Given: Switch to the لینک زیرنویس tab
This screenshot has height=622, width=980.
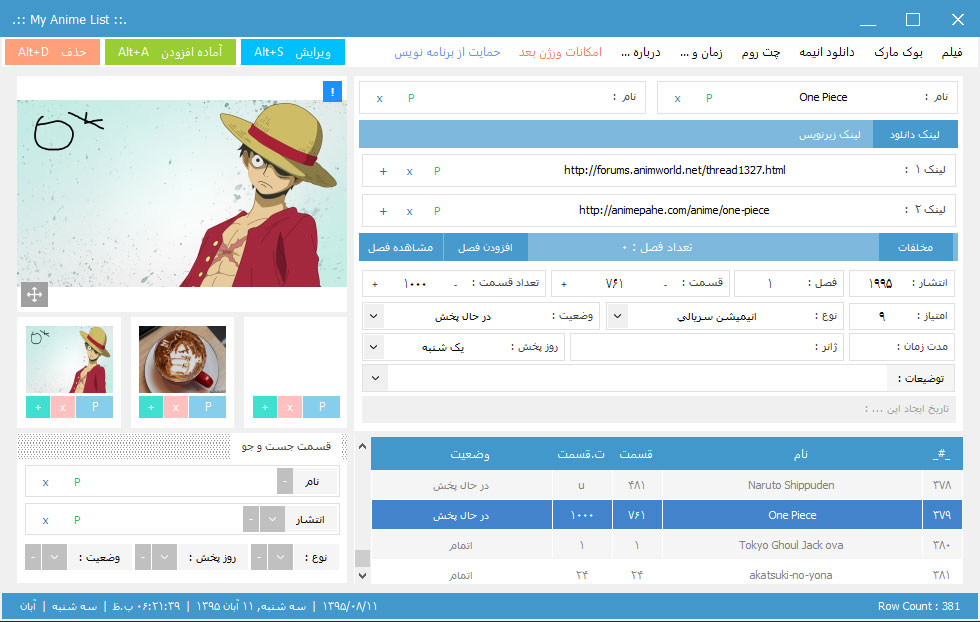Looking at the screenshot, I should pos(829,134).
